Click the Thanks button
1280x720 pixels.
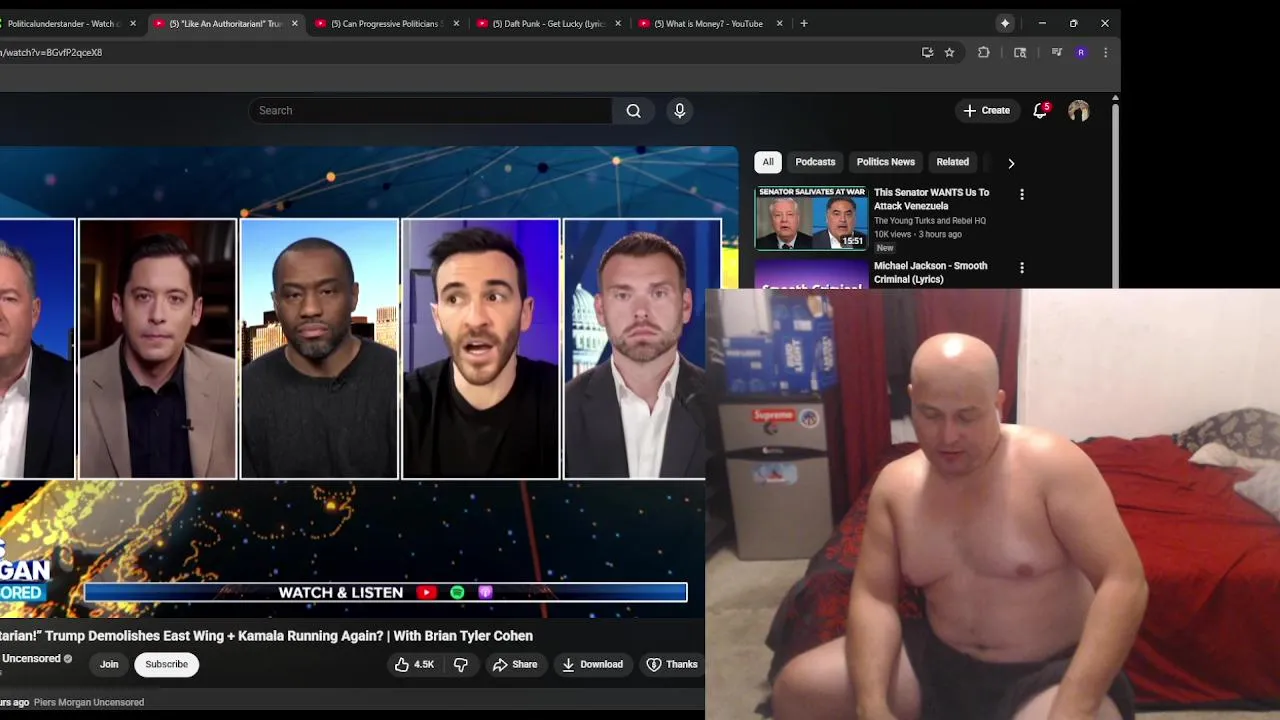click(x=672, y=664)
